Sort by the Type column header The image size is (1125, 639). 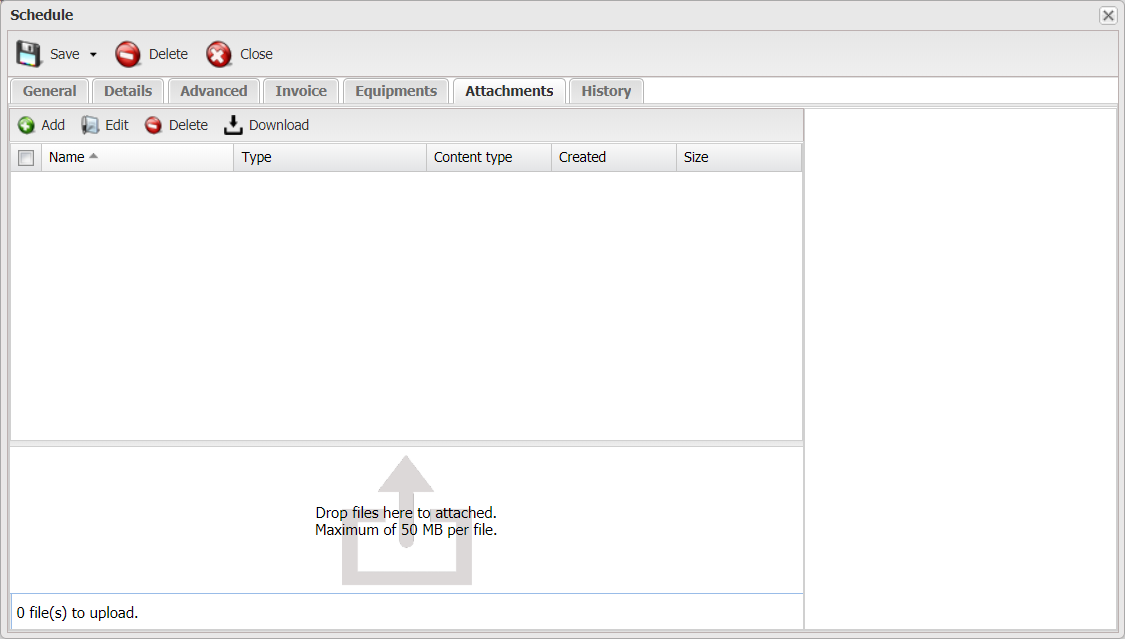pyautogui.click(x=330, y=157)
